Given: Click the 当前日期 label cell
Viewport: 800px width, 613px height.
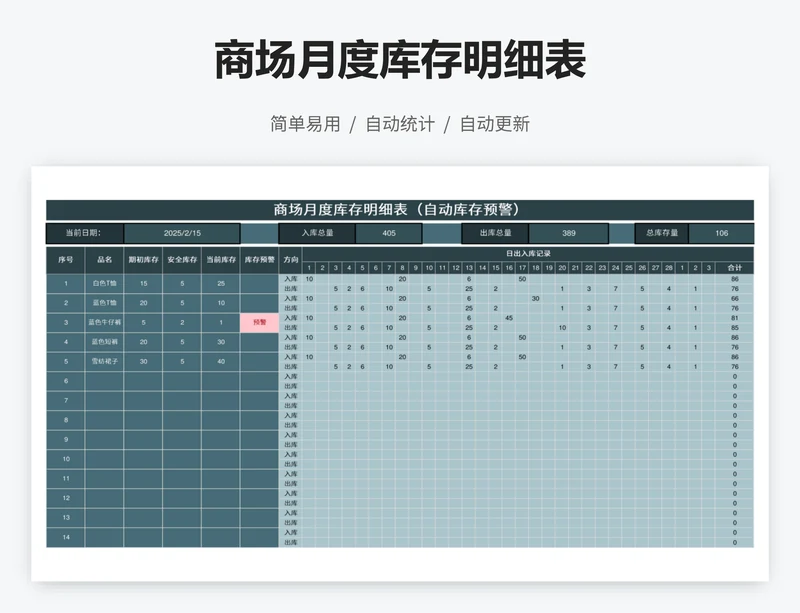Looking at the screenshot, I should pos(85,233).
